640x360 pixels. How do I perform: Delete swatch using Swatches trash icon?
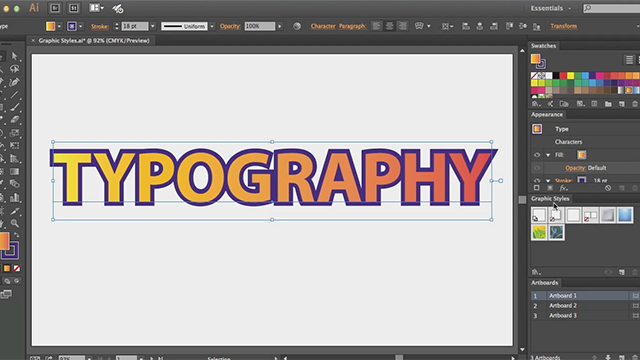tap(635, 104)
